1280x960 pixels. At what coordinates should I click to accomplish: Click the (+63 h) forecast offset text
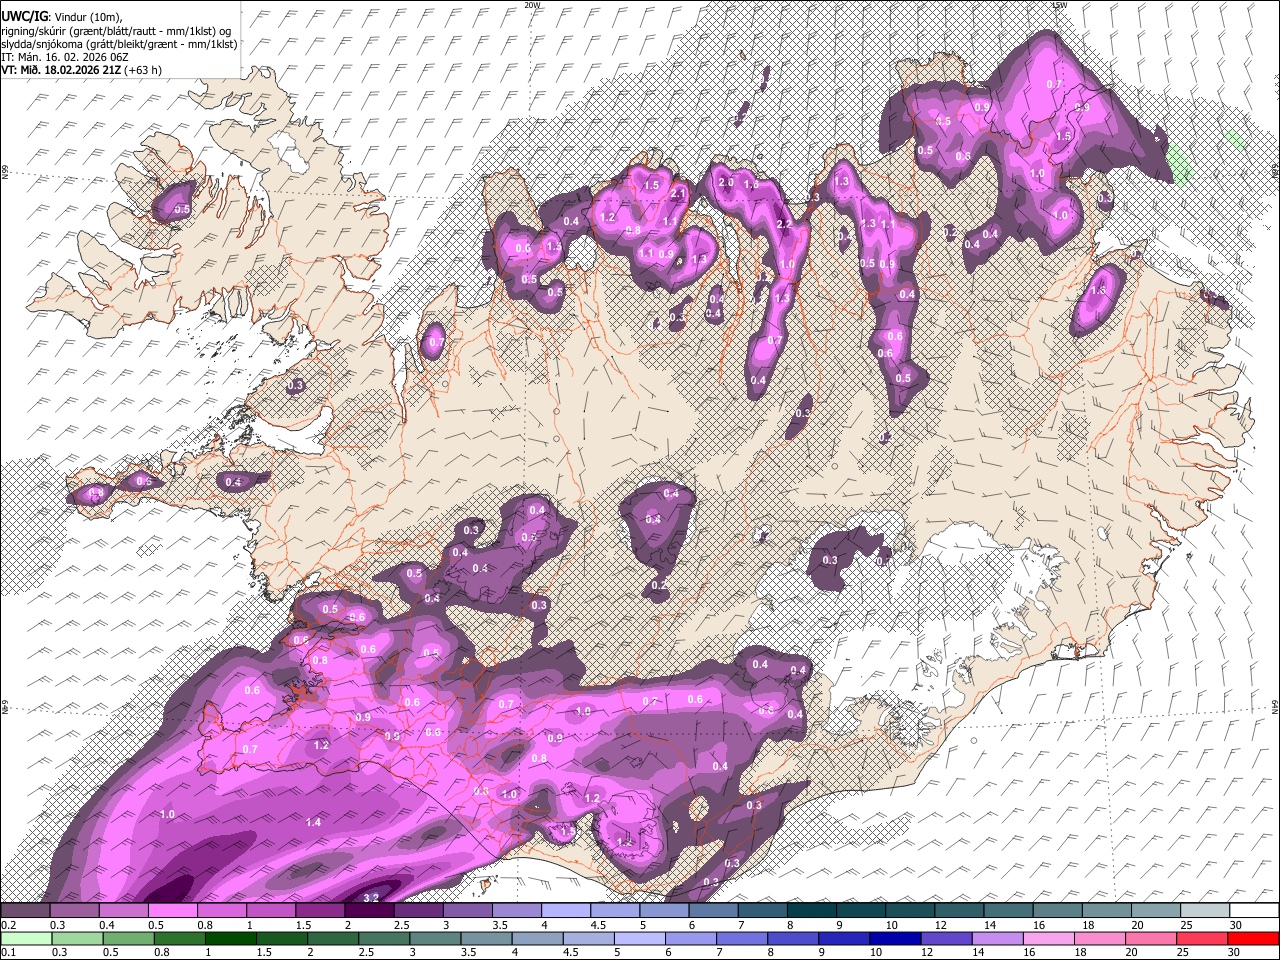point(142,70)
